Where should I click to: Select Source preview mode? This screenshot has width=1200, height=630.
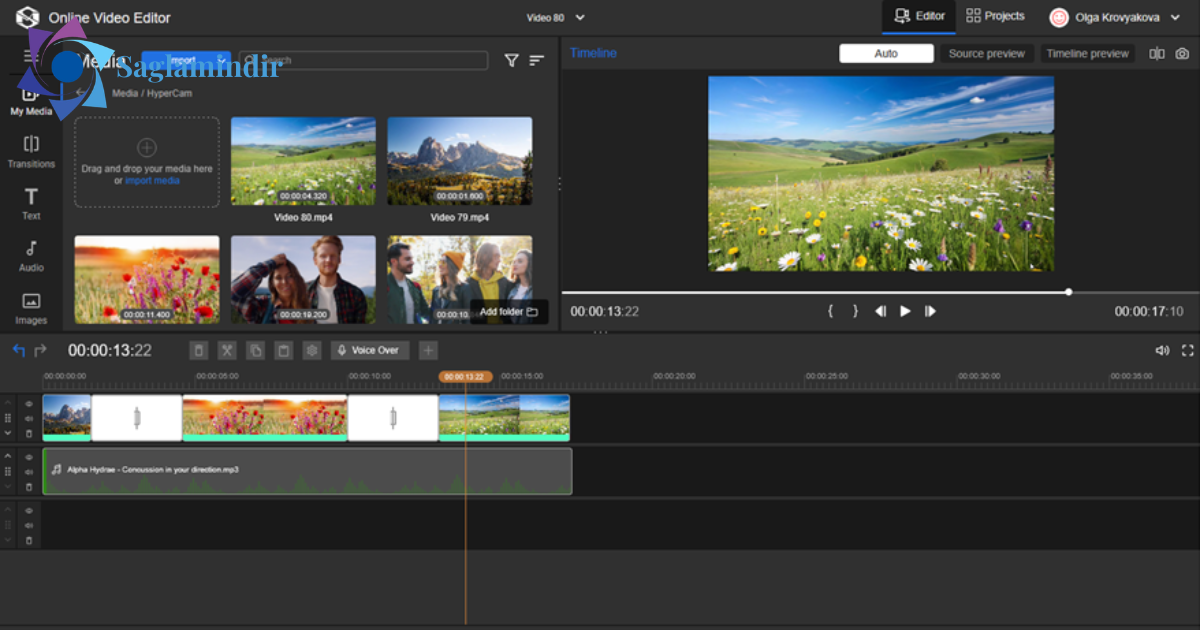pyautogui.click(x=987, y=54)
